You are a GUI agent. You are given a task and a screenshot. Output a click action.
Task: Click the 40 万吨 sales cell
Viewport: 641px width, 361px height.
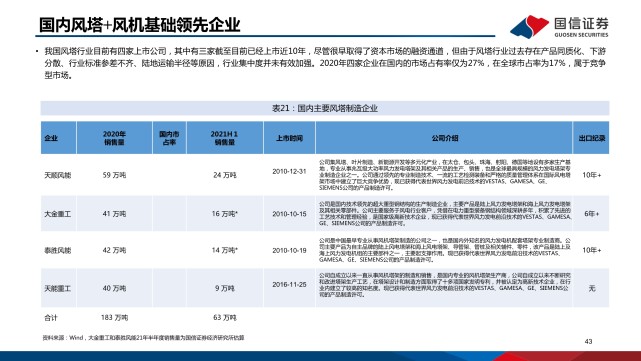(x=114, y=289)
